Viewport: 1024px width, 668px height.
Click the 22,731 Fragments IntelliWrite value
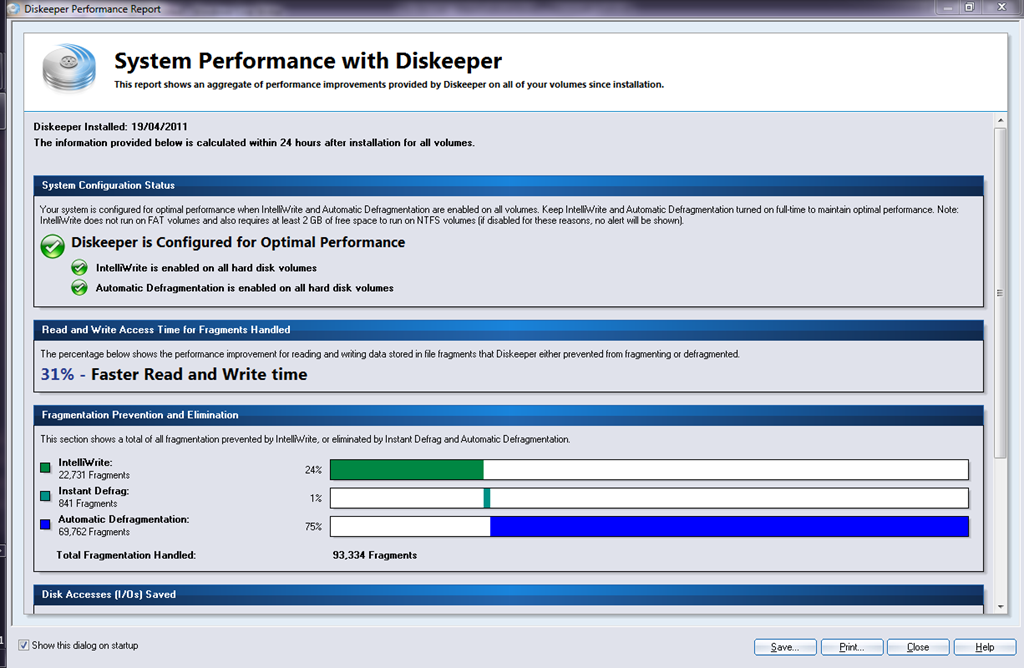tap(94, 475)
